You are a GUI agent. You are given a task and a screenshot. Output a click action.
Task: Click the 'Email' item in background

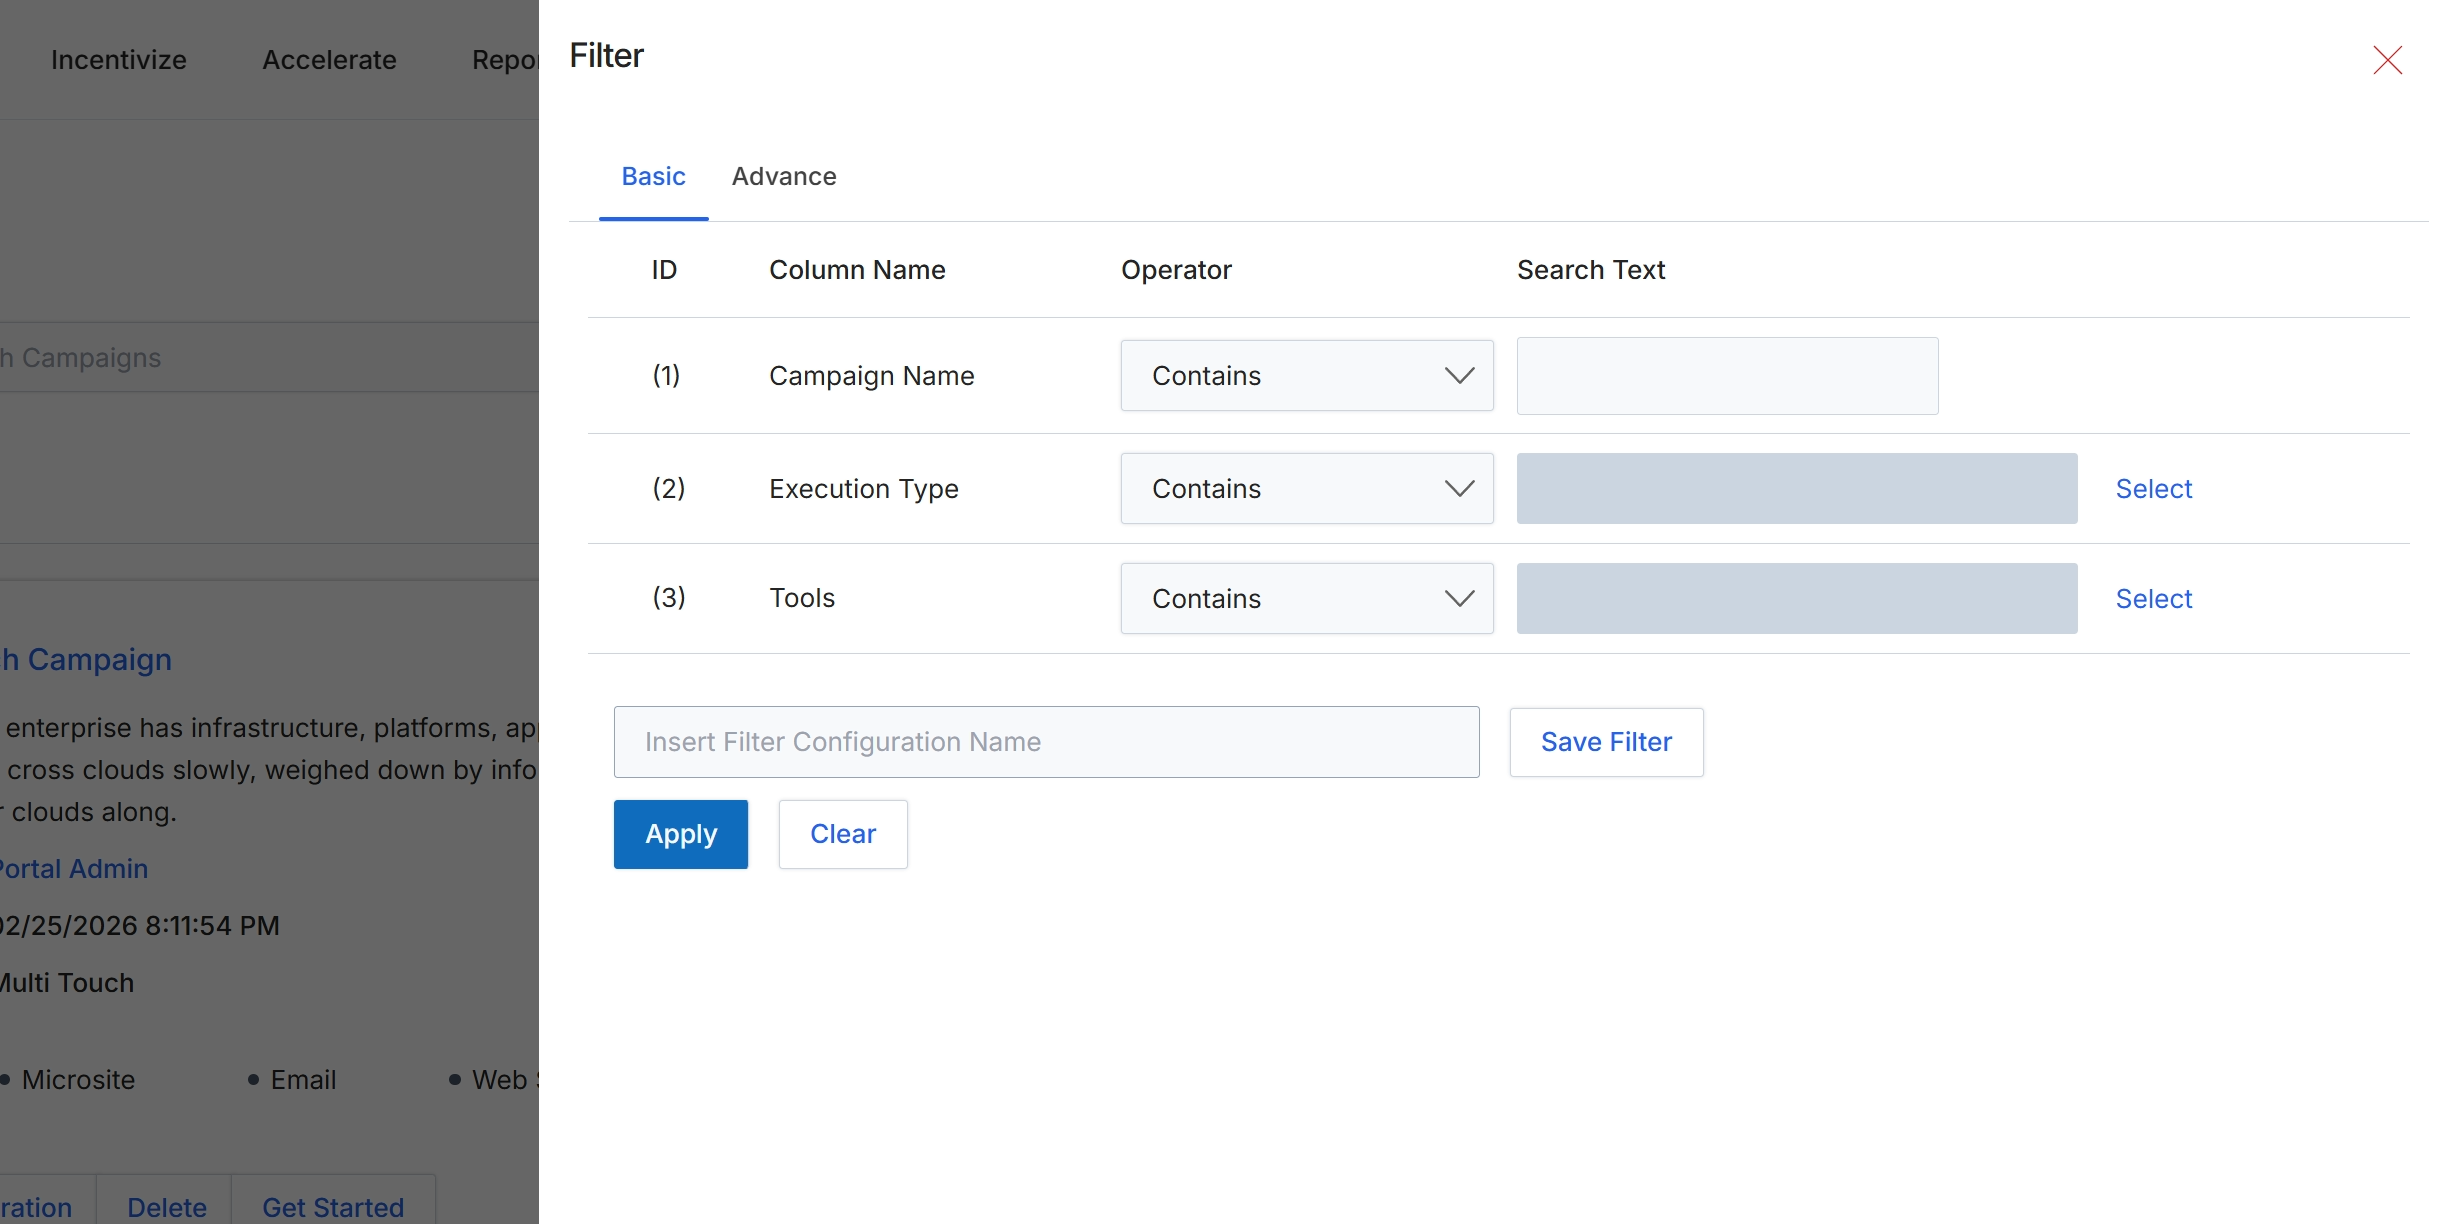tap(303, 1080)
